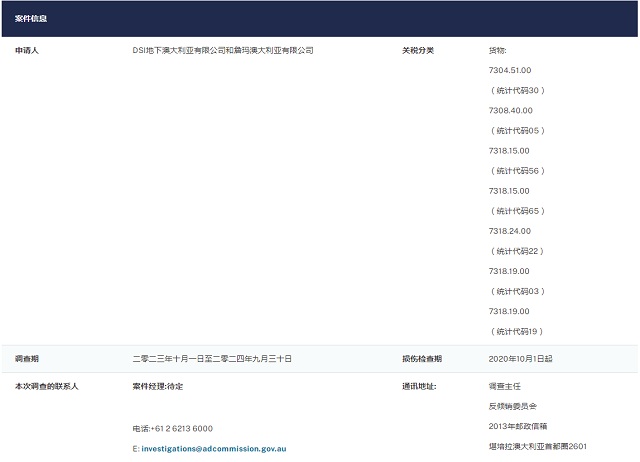Select the 损伤检查期 label
The width and height of the screenshot is (640, 462).
[422, 359]
